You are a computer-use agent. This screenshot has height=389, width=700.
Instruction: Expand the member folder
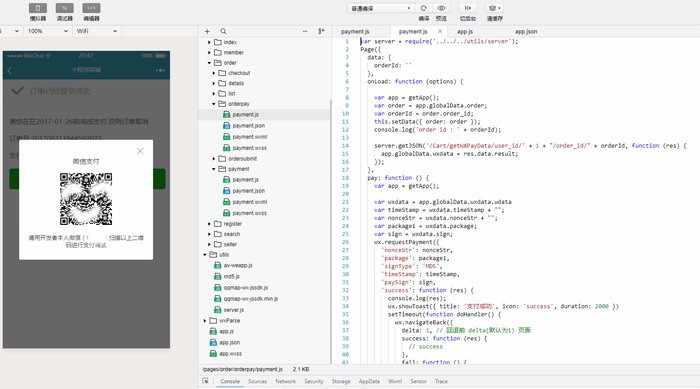coord(209,52)
